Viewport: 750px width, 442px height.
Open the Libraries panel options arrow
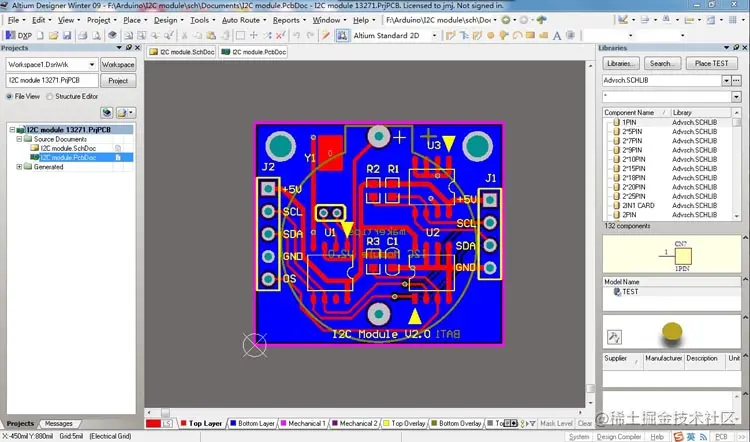(x=727, y=47)
